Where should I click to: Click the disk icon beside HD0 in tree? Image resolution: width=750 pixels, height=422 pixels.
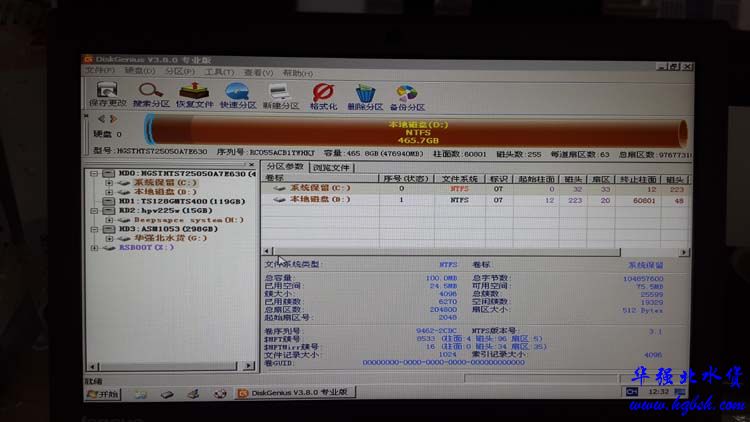[x=109, y=173]
